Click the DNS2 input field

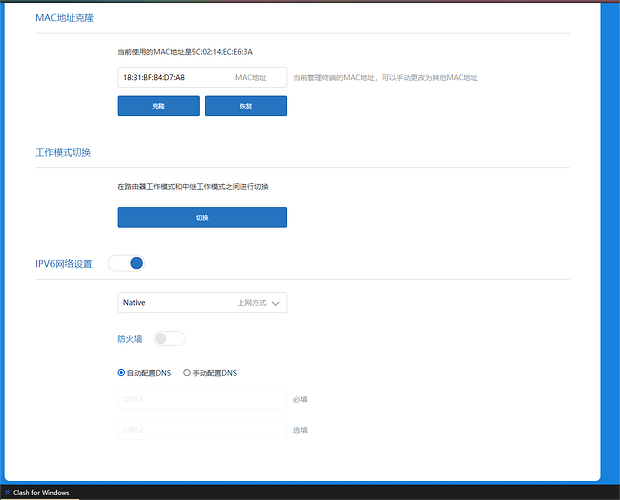[202, 430]
